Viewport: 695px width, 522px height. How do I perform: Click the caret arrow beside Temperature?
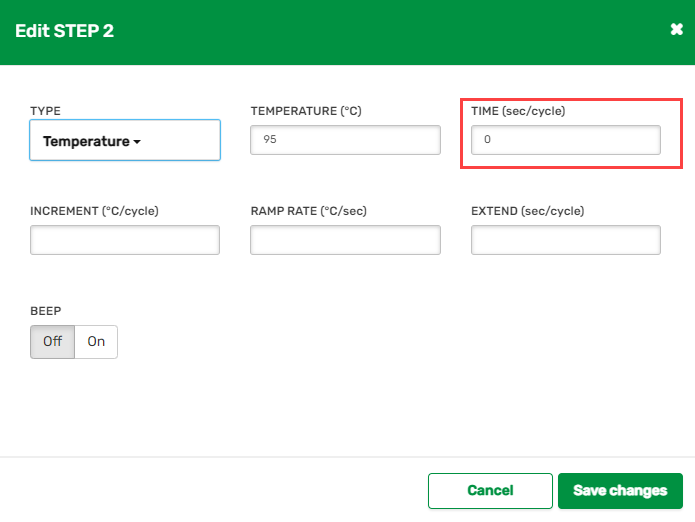[x=137, y=142]
